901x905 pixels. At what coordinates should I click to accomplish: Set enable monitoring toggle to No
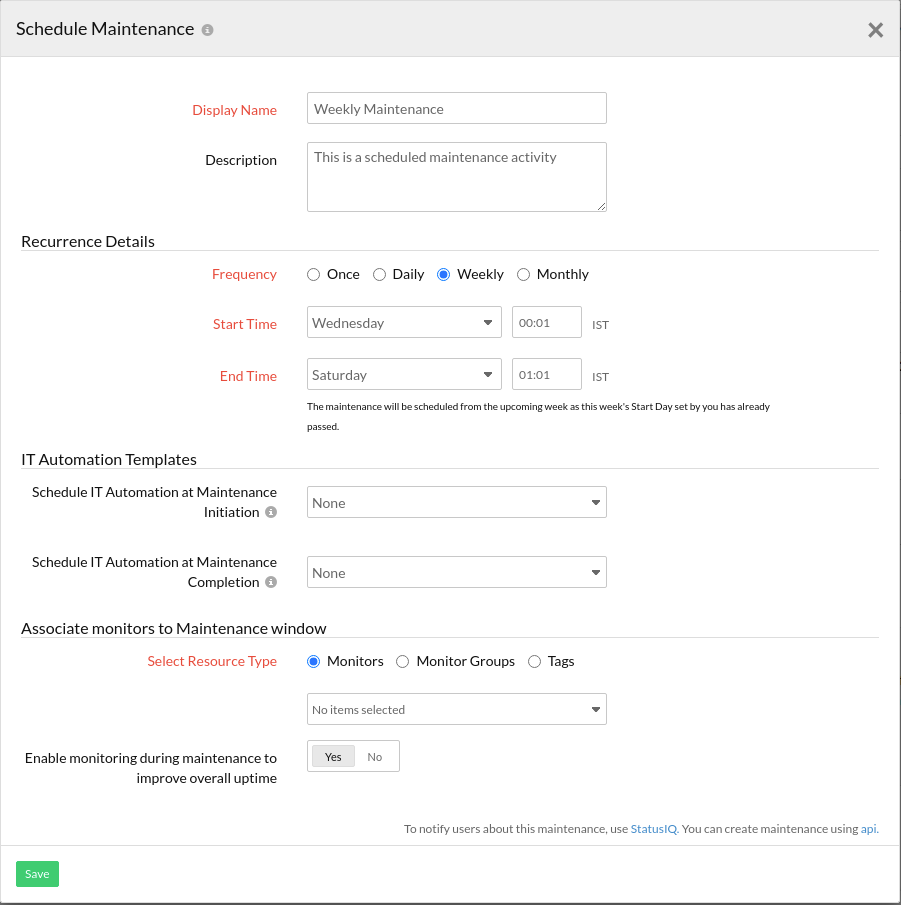(375, 757)
